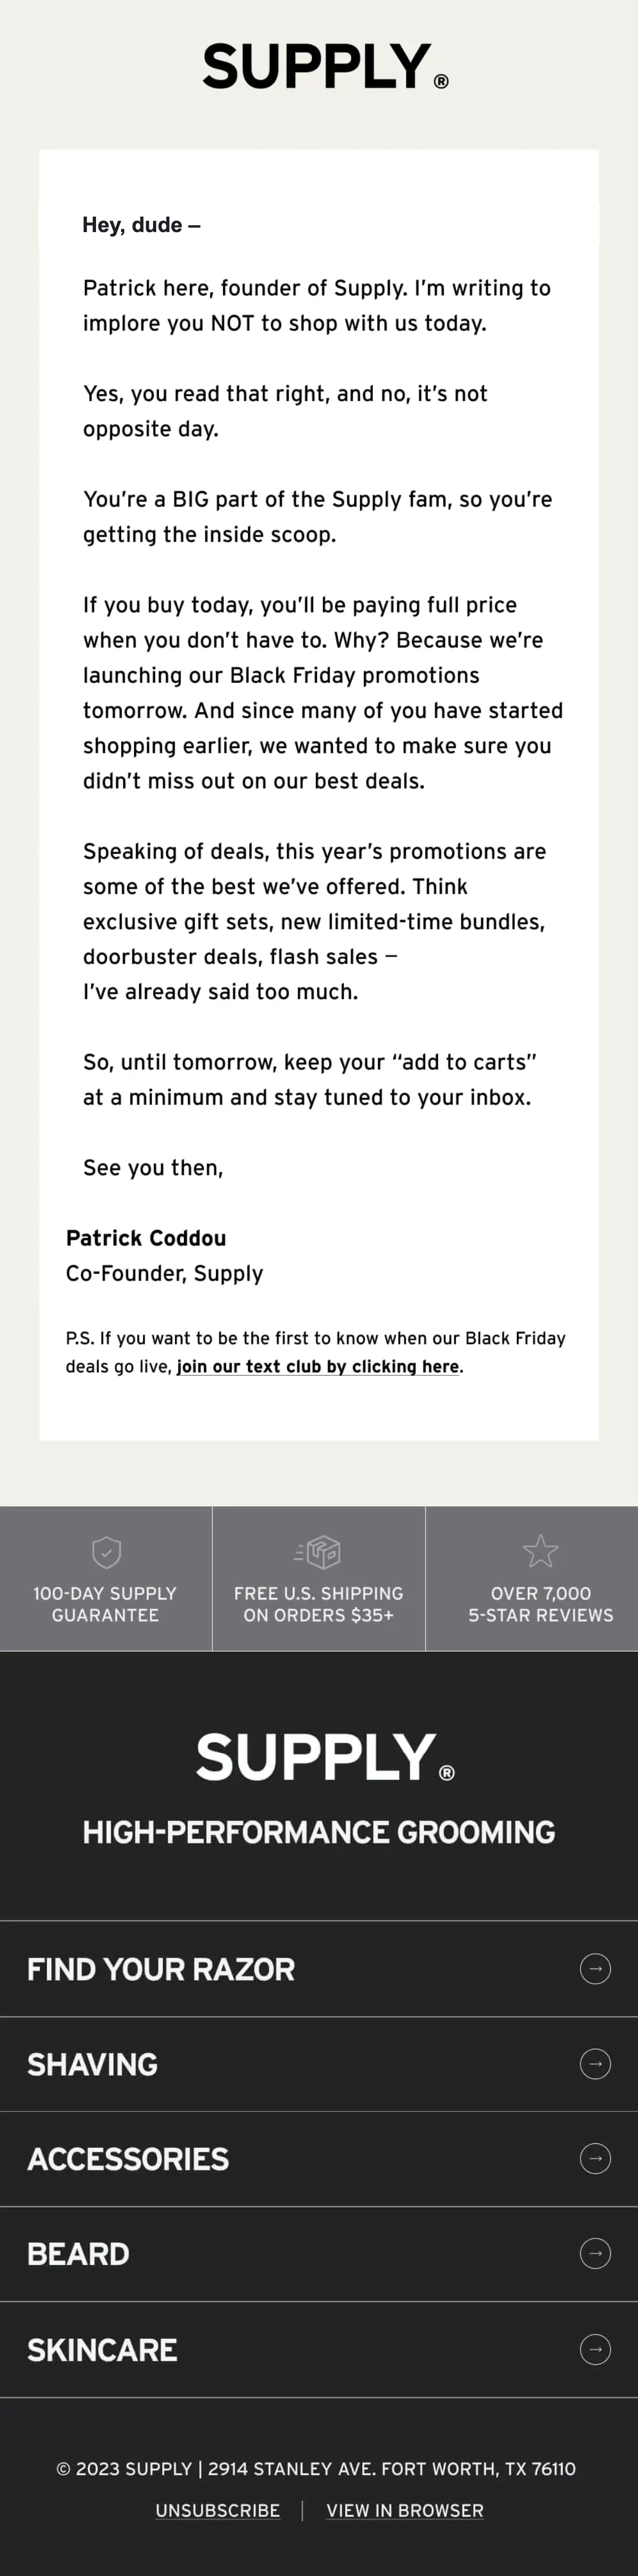This screenshot has width=638, height=2576.
Task: Click the arrow circle beside Shaving
Action: pos(595,2063)
